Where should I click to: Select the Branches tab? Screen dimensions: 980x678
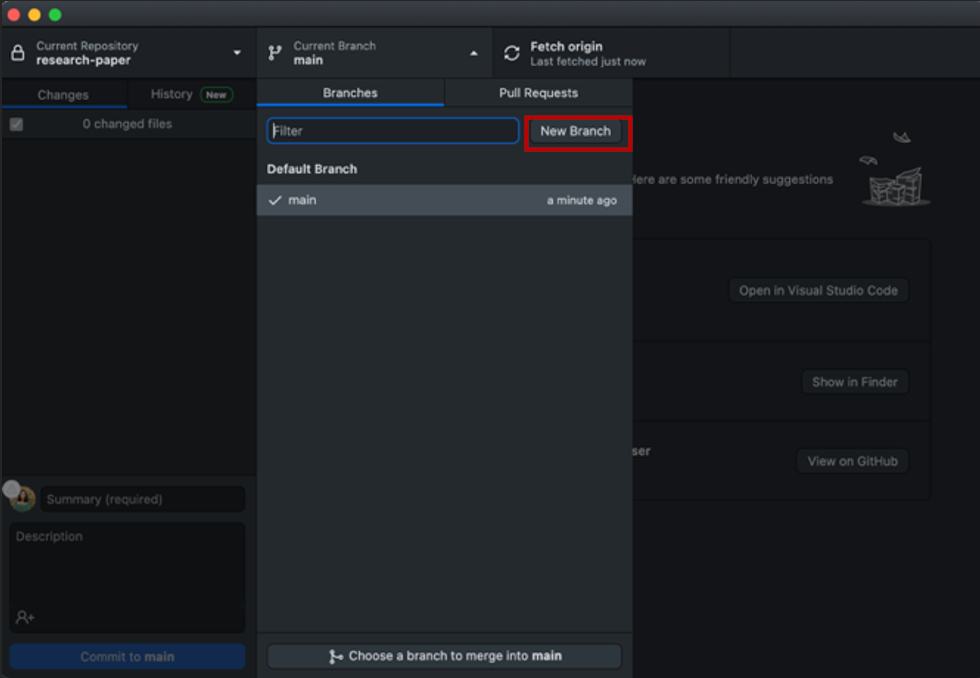[x=350, y=93]
